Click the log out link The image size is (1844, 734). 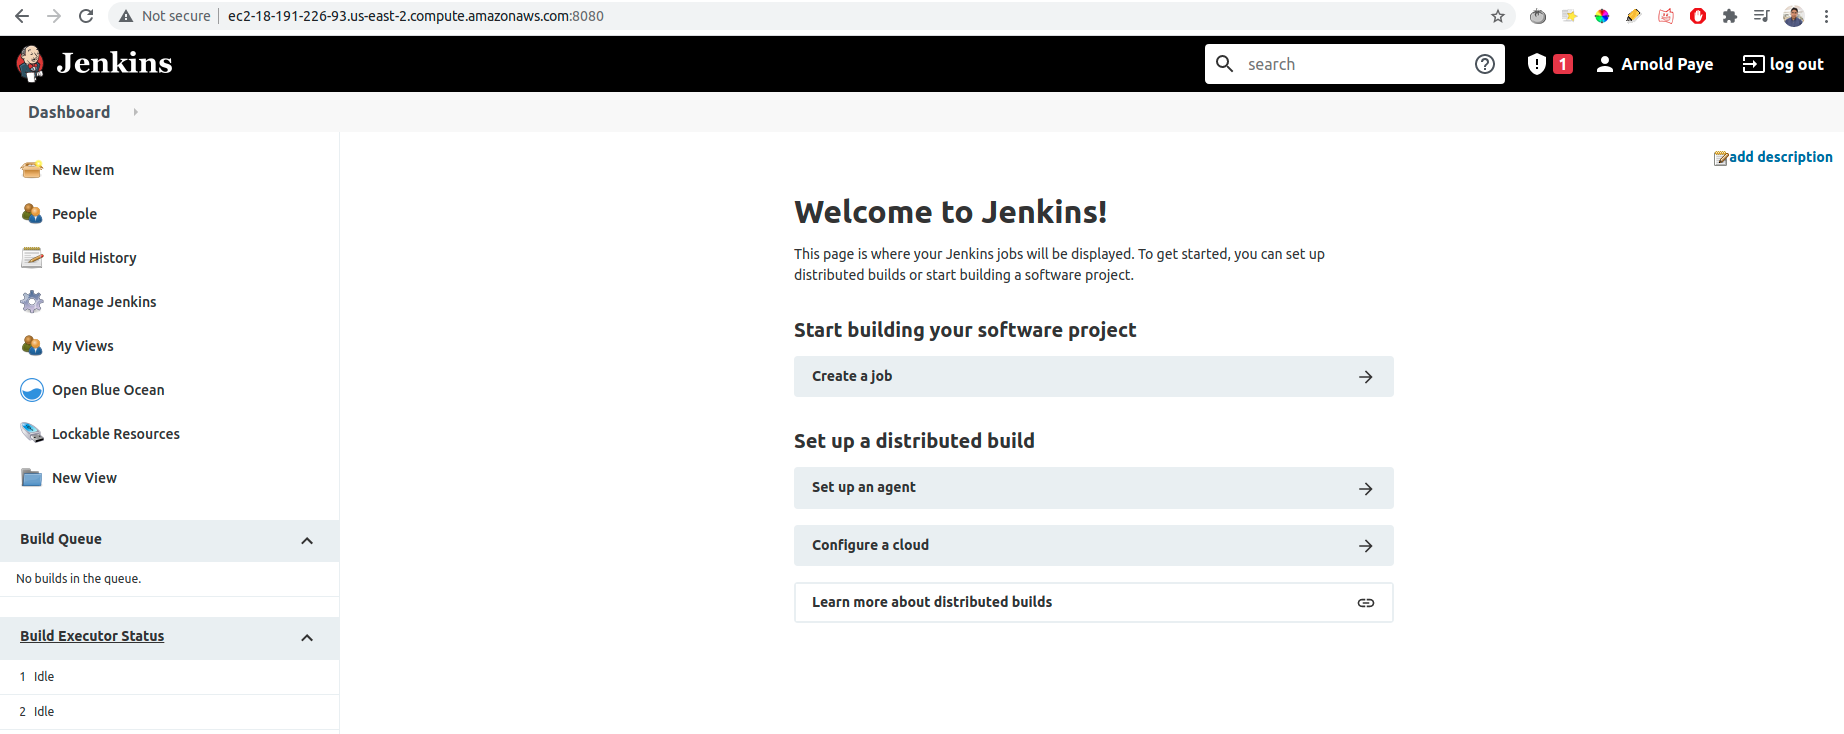1796,64
